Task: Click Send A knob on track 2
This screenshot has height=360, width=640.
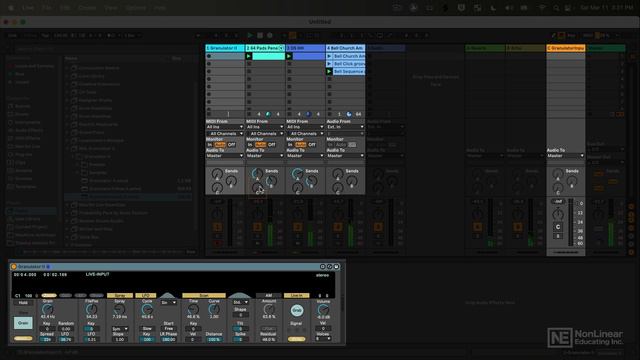Action: 257,174
